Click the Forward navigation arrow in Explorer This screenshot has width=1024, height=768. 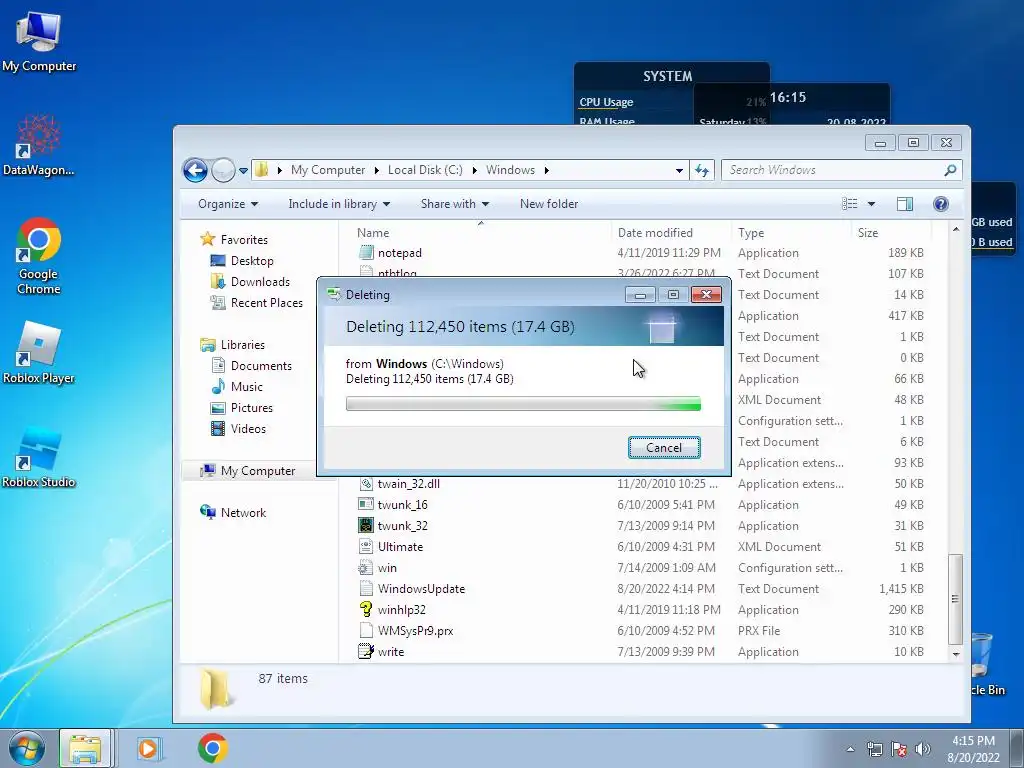point(223,170)
